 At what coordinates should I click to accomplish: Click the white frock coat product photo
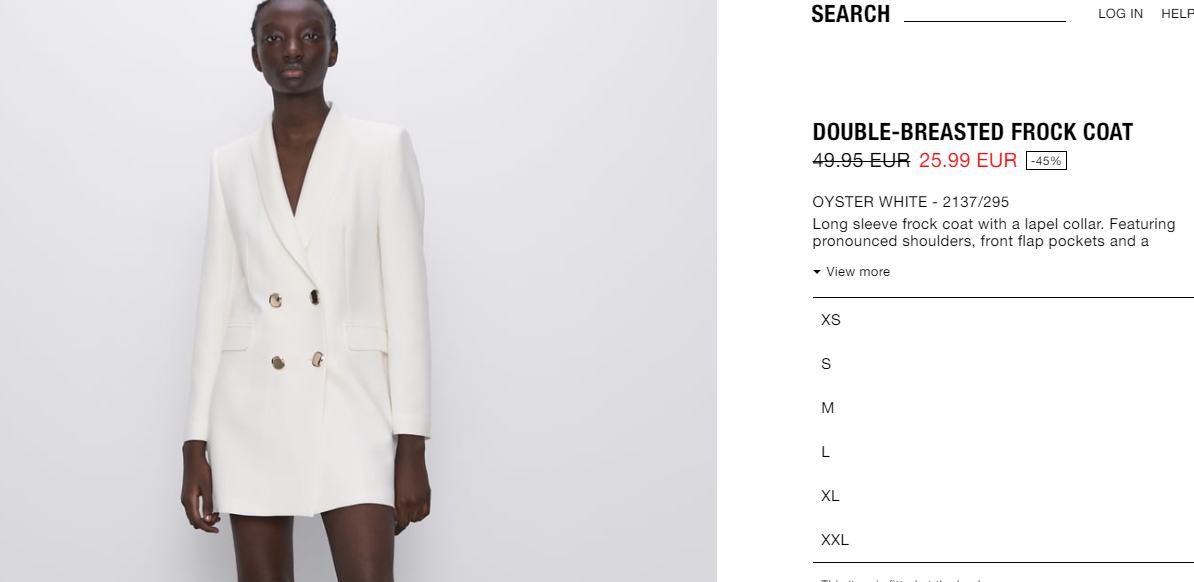358,291
